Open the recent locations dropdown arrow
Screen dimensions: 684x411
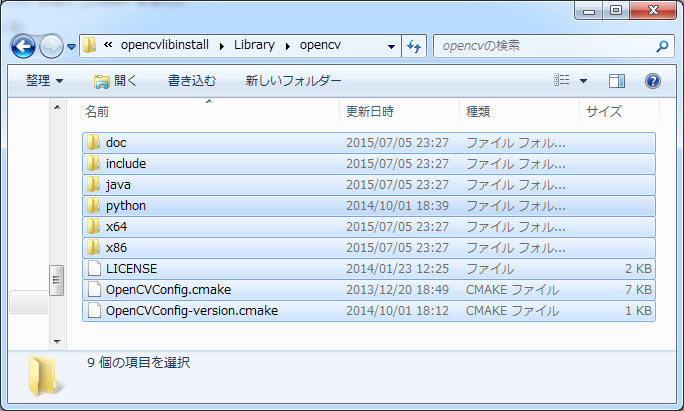pyautogui.click(x=72, y=46)
